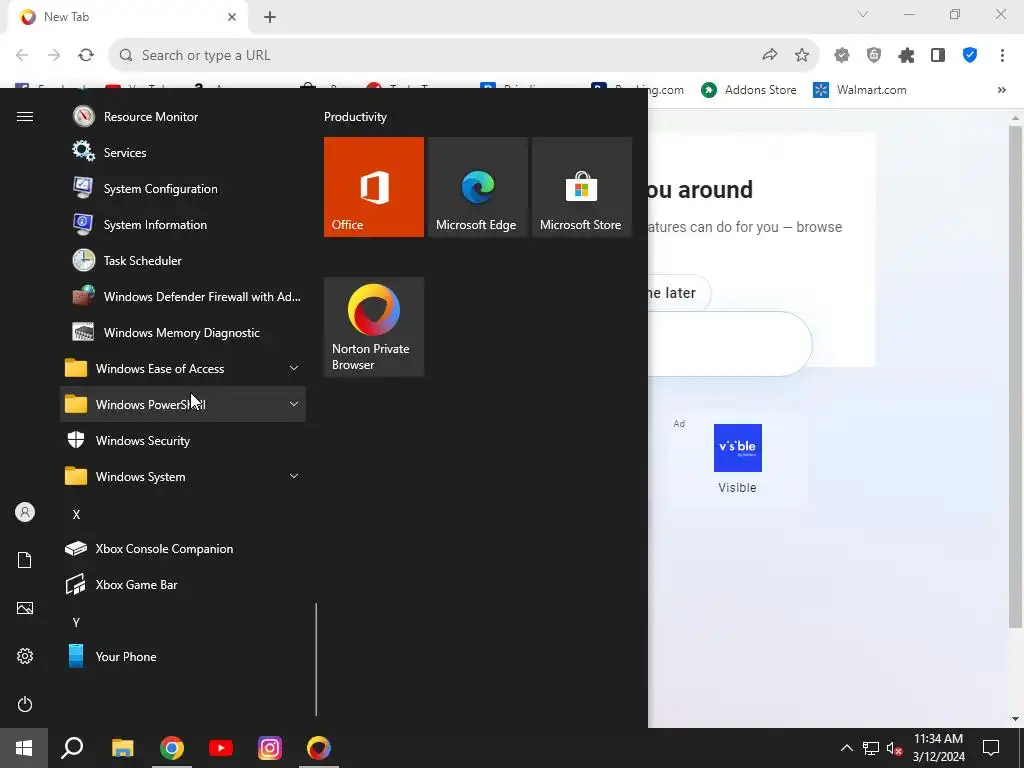The width and height of the screenshot is (1024, 768).
Task: Launch Norton Private Browser tile
Action: [374, 327]
